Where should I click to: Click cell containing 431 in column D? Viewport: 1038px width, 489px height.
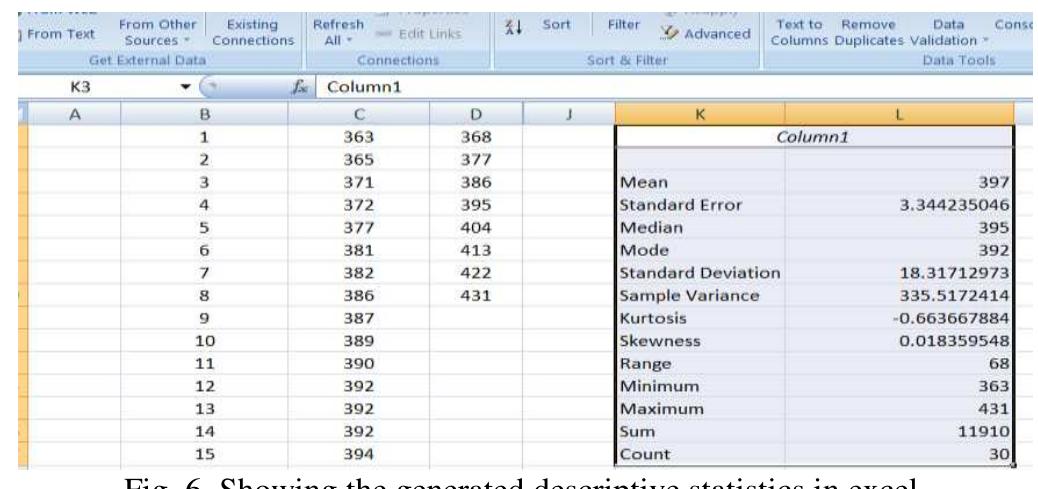[x=476, y=296]
